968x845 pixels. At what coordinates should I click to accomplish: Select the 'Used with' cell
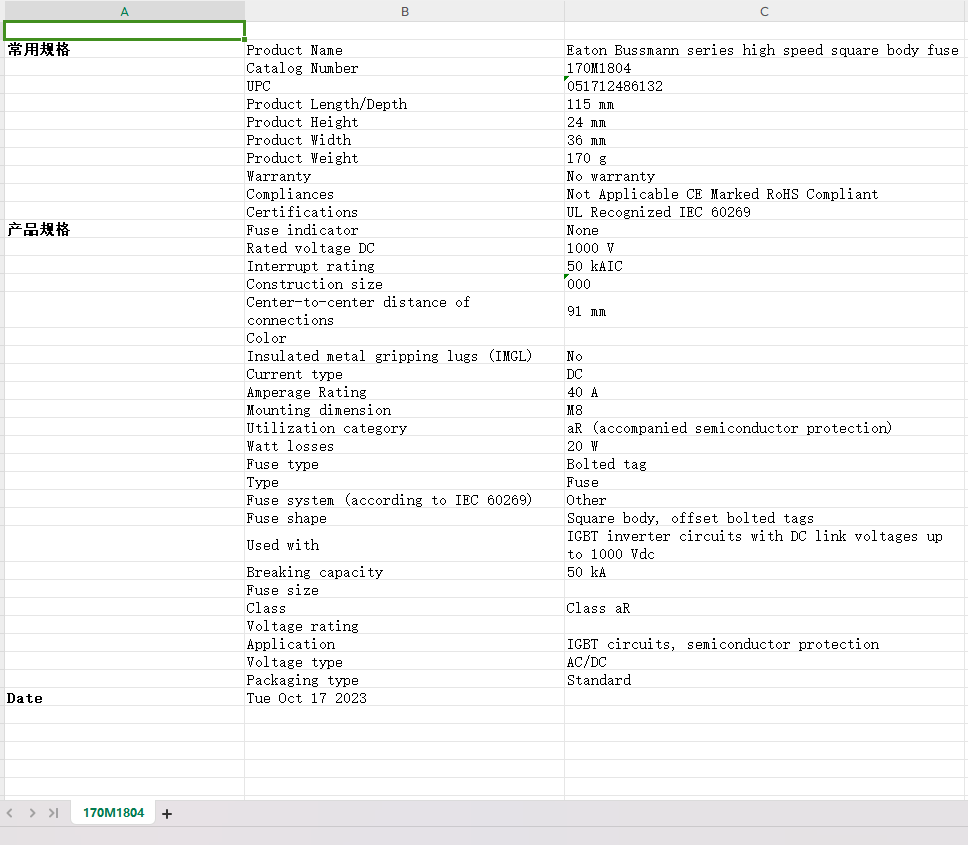404,544
